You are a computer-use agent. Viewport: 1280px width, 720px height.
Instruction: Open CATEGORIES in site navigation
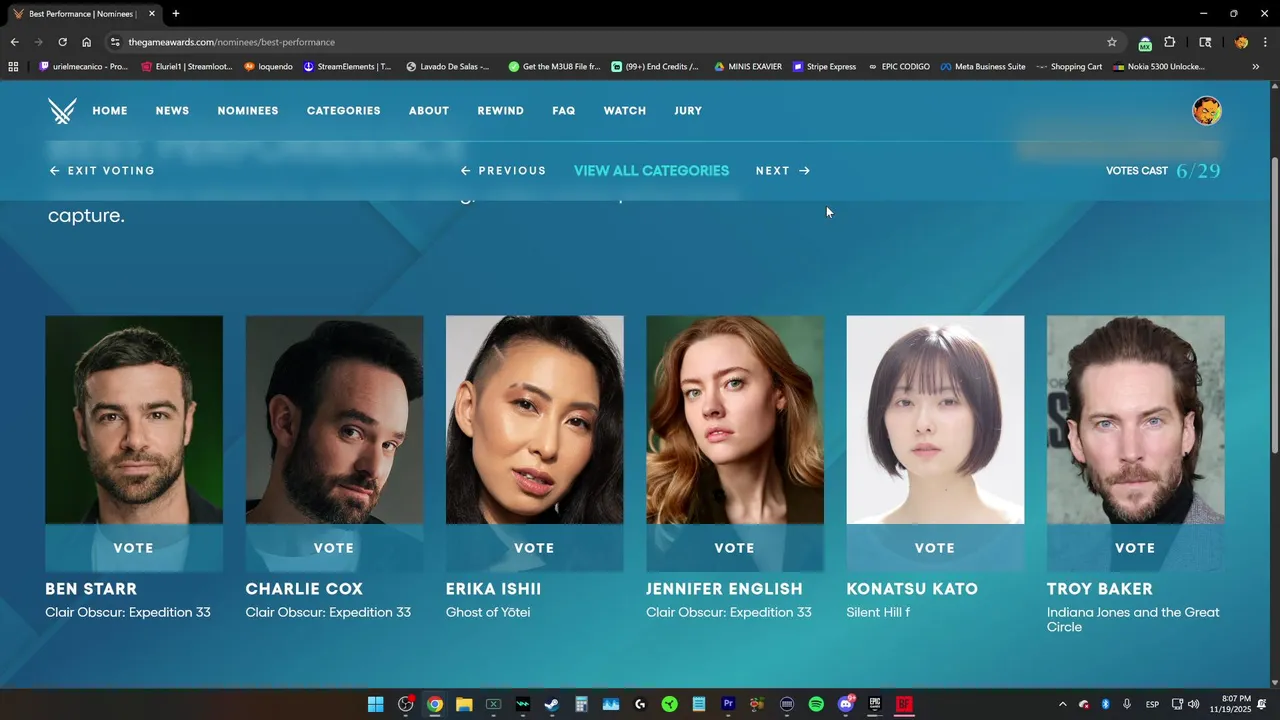coord(344,111)
